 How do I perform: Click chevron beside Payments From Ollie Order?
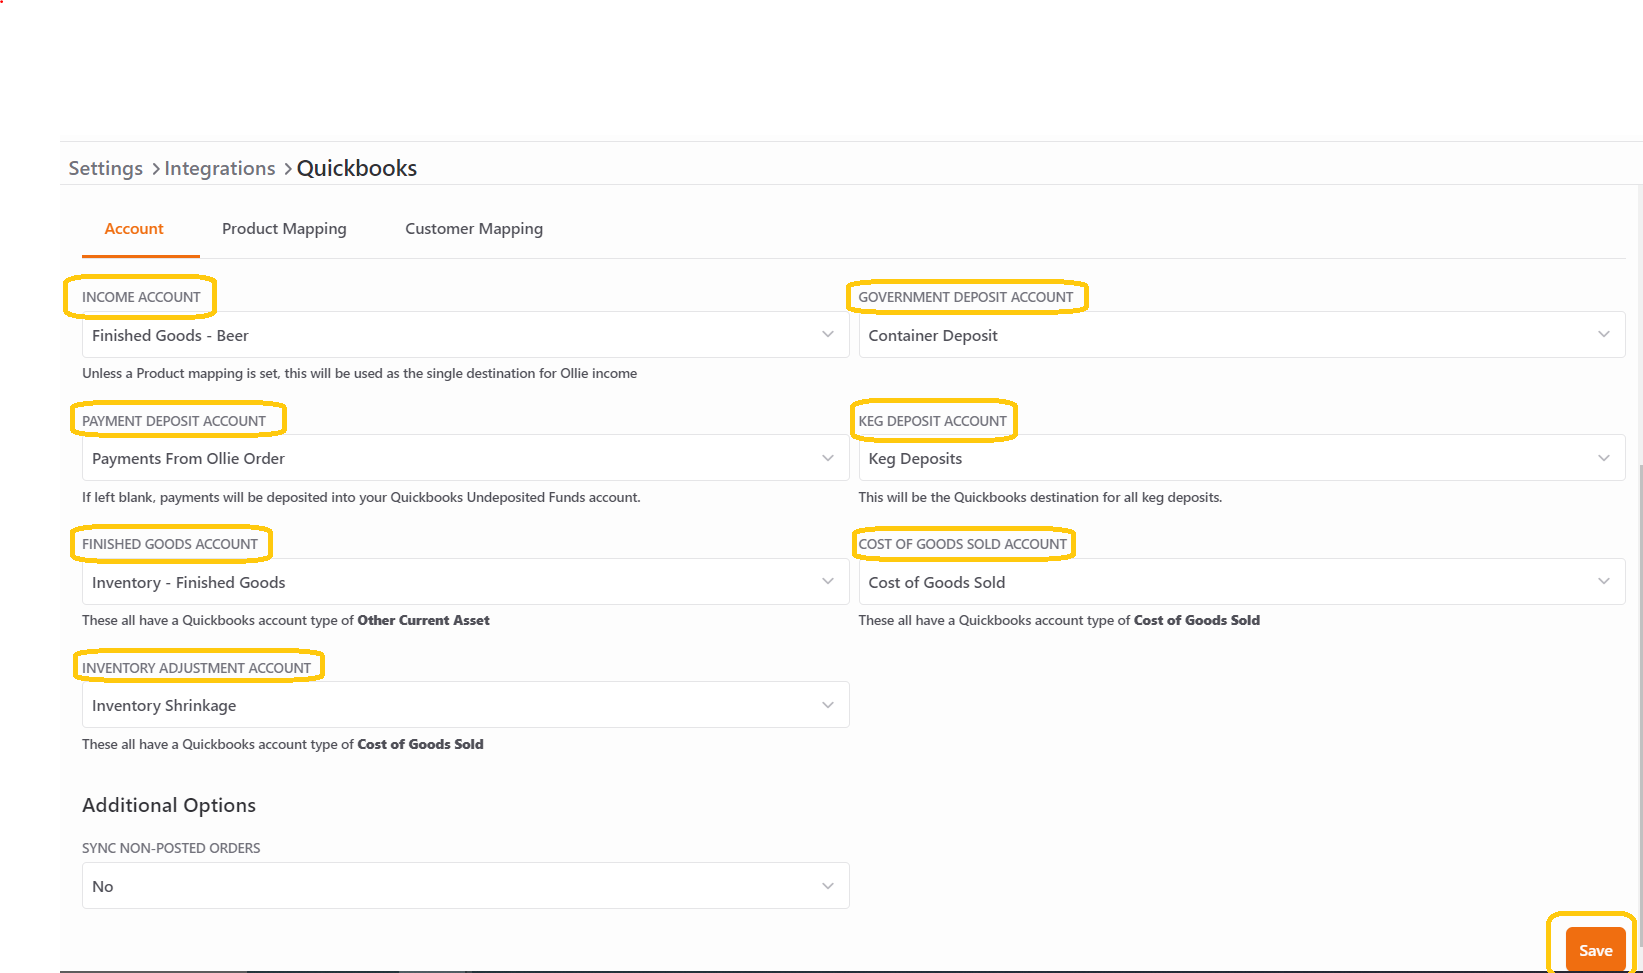828,458
